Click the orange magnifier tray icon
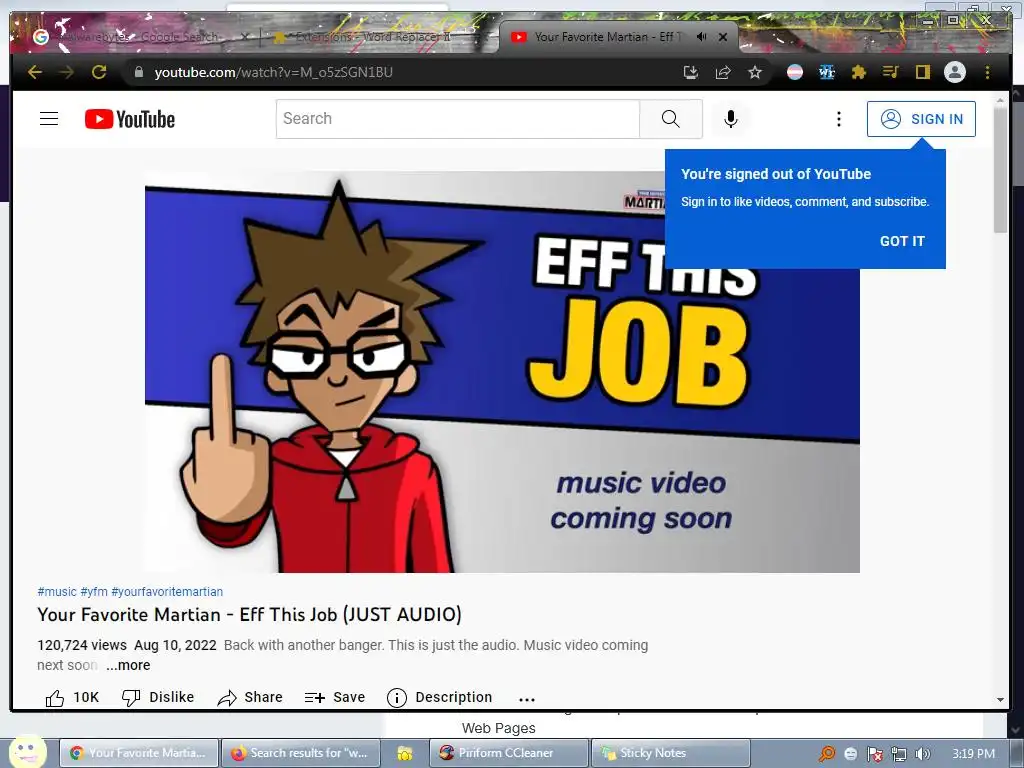1024x768 pixels. tap(827, 754)
